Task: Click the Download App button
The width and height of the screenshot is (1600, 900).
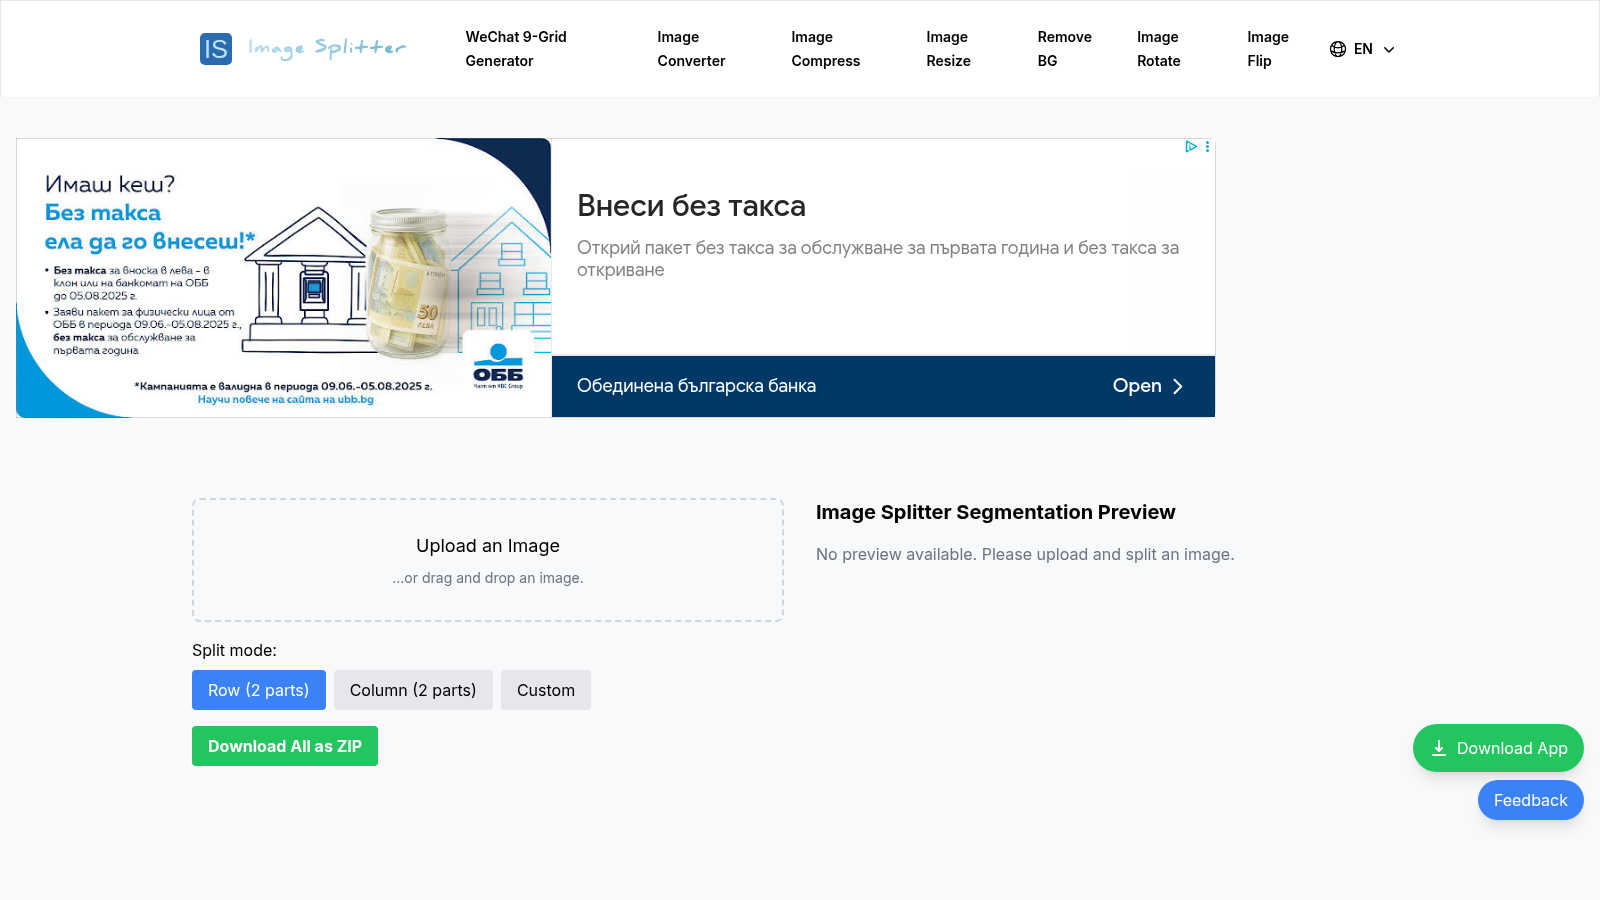Action: [1498, 748]
